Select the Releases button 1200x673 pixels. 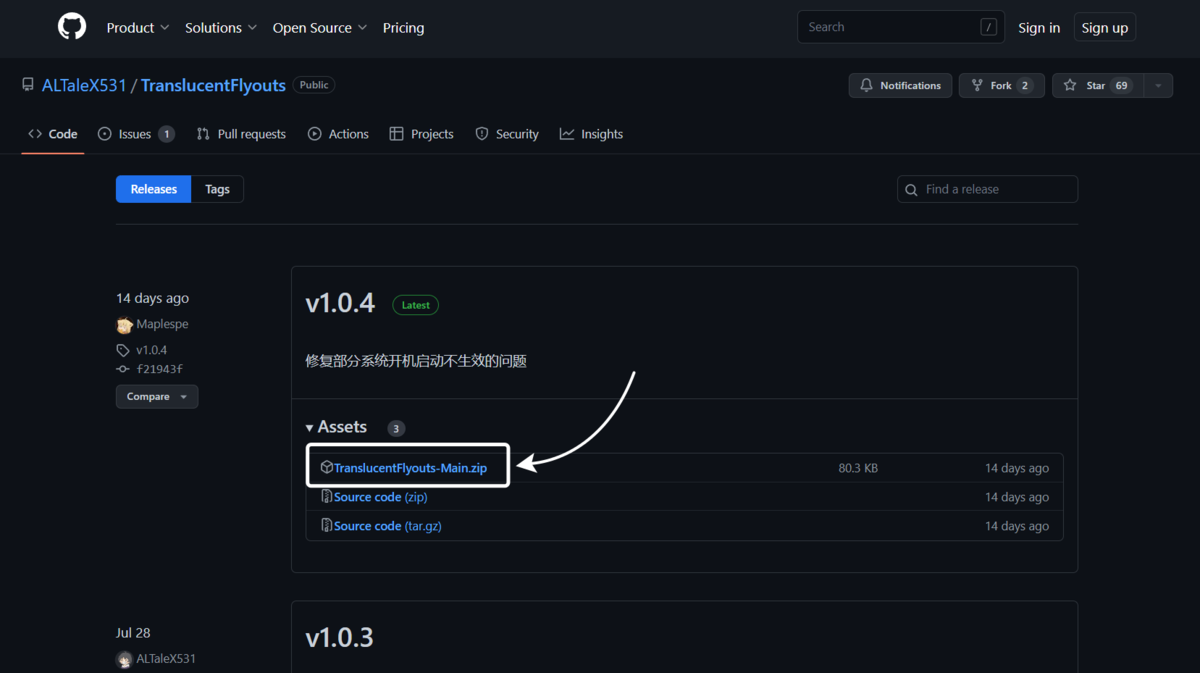point(153,189)
